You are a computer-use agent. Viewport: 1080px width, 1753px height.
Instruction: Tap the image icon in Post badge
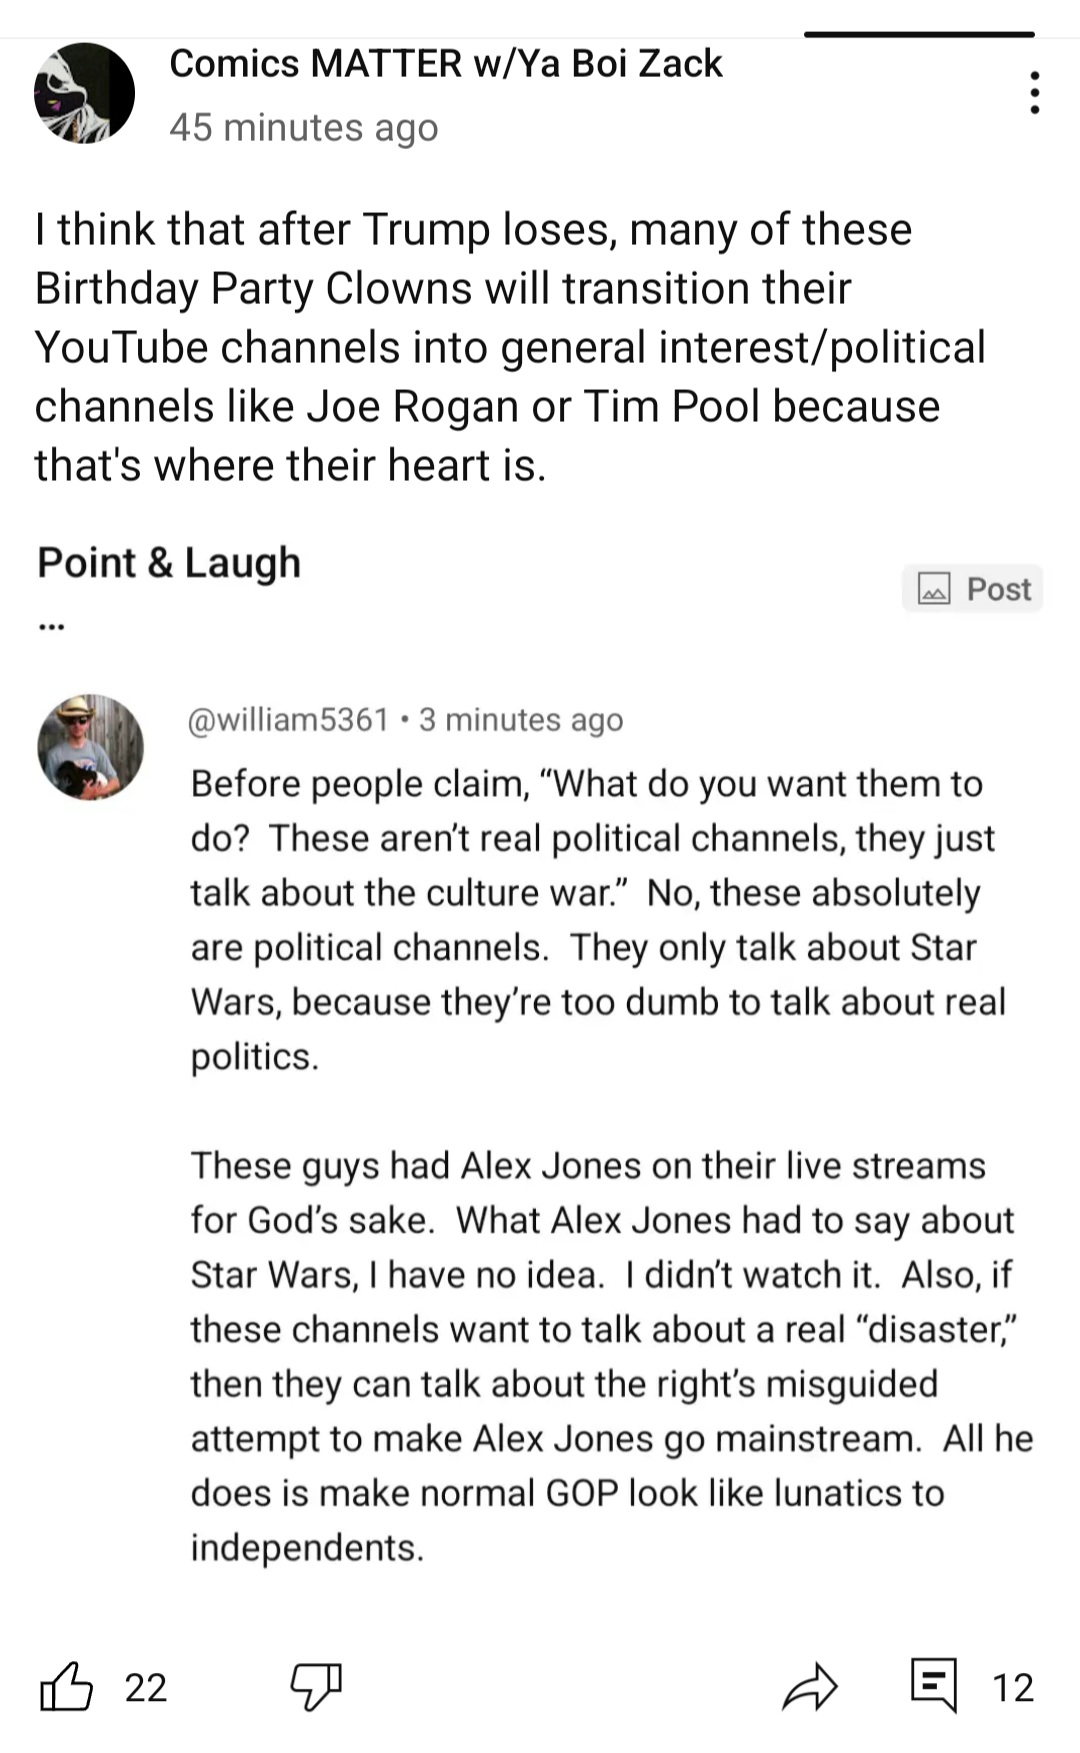(934, 589)
